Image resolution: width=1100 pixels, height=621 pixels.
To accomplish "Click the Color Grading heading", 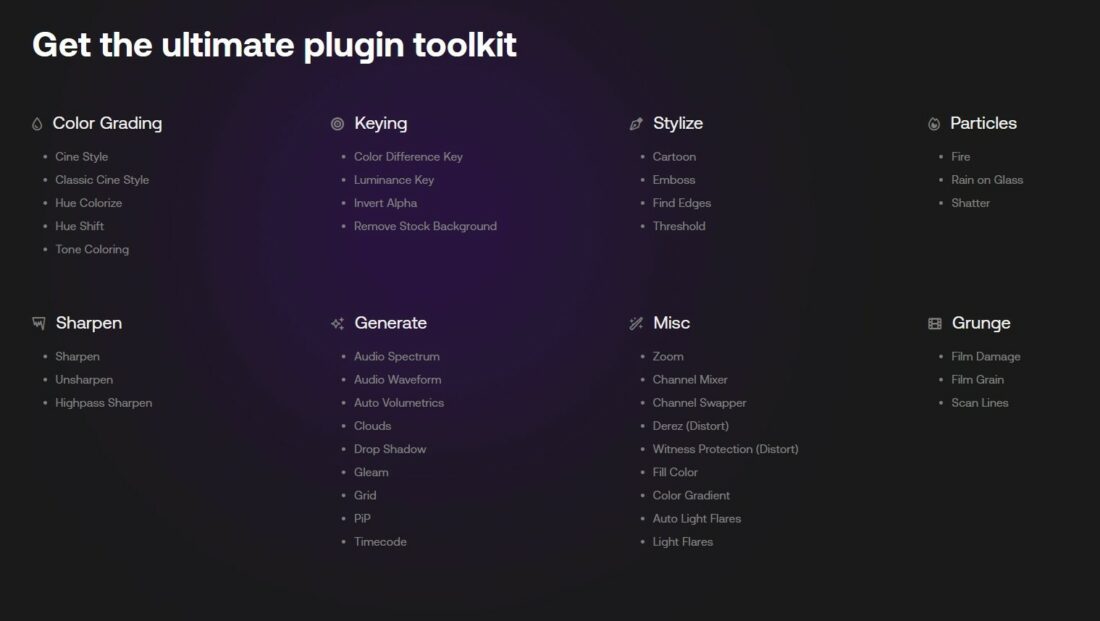I will pyautogui.click(x=107, y=123).
